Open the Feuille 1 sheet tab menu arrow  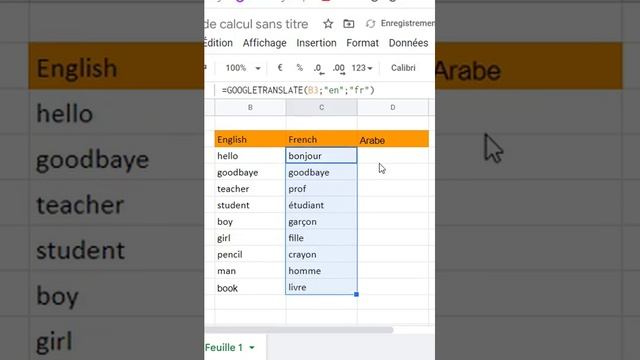coord(252,347)
